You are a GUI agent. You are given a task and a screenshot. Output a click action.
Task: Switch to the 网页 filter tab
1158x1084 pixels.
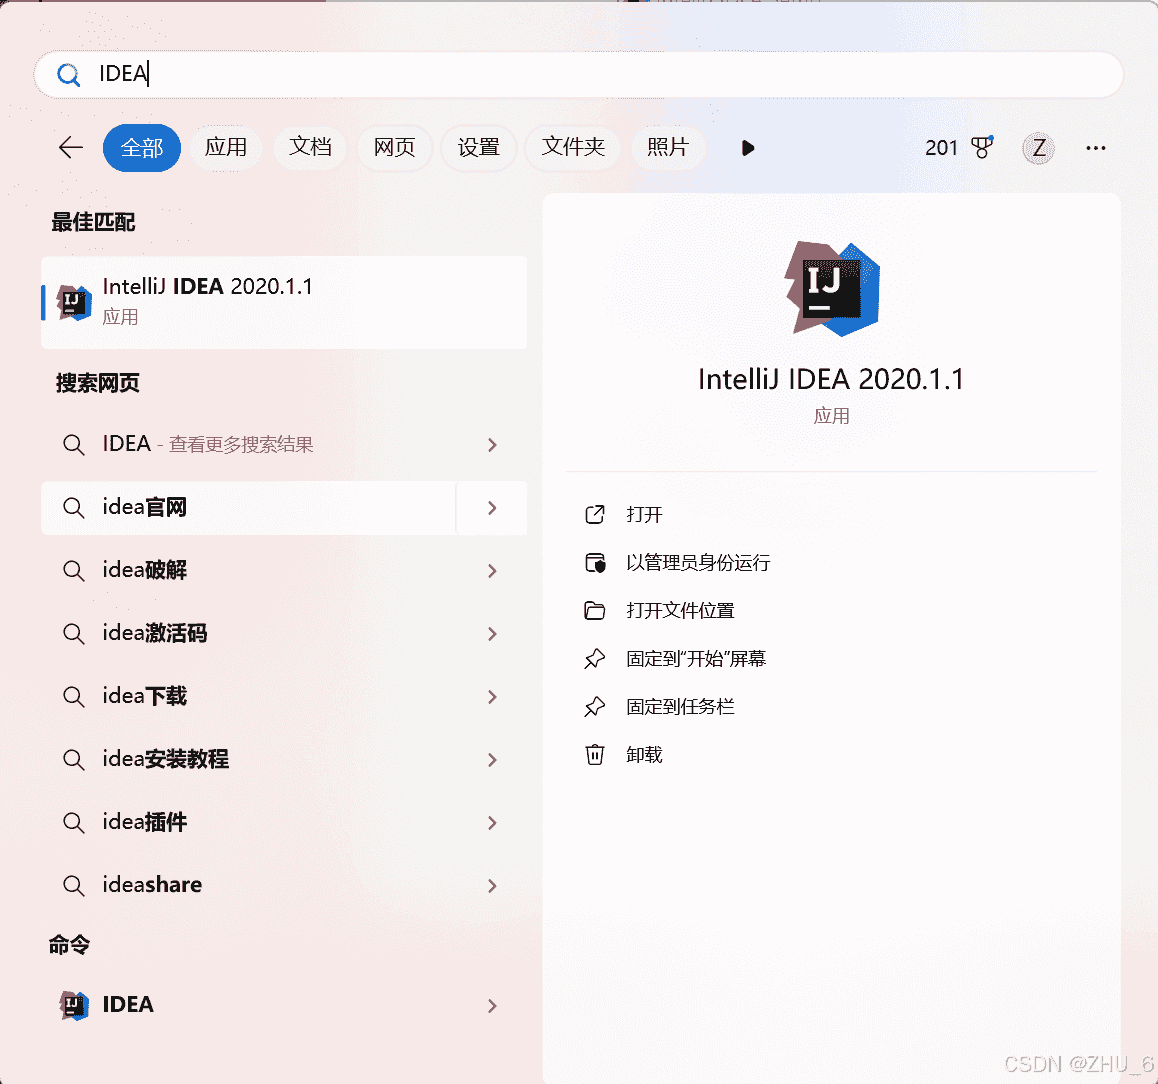[394, 148]
